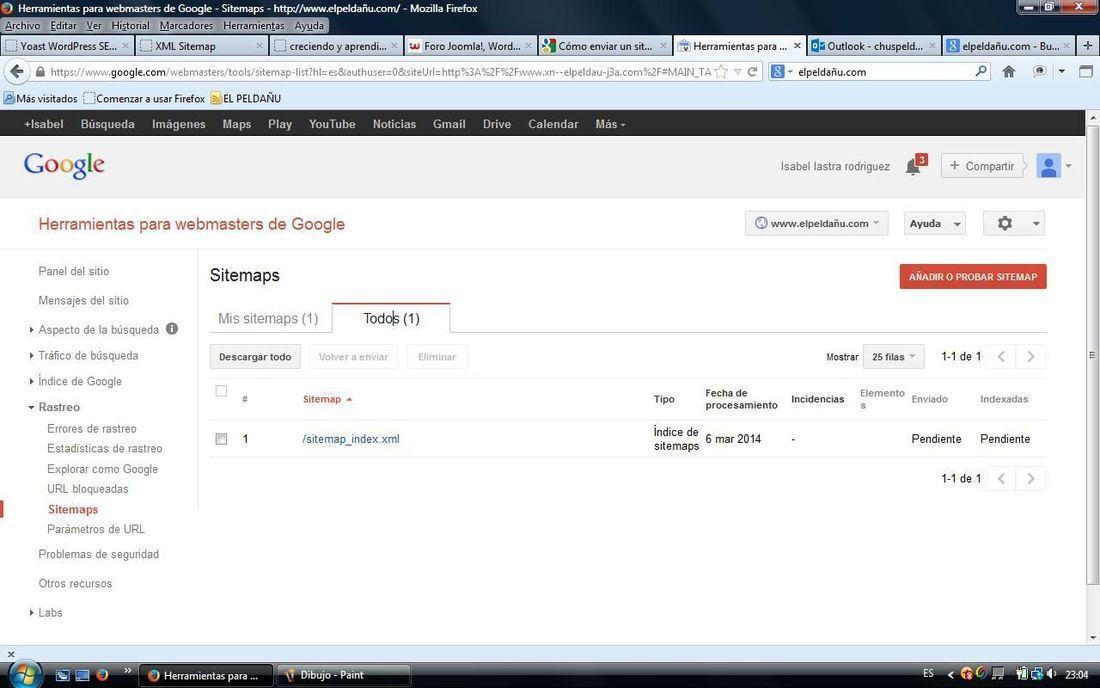Click the URL address bar

pos(379,72)
